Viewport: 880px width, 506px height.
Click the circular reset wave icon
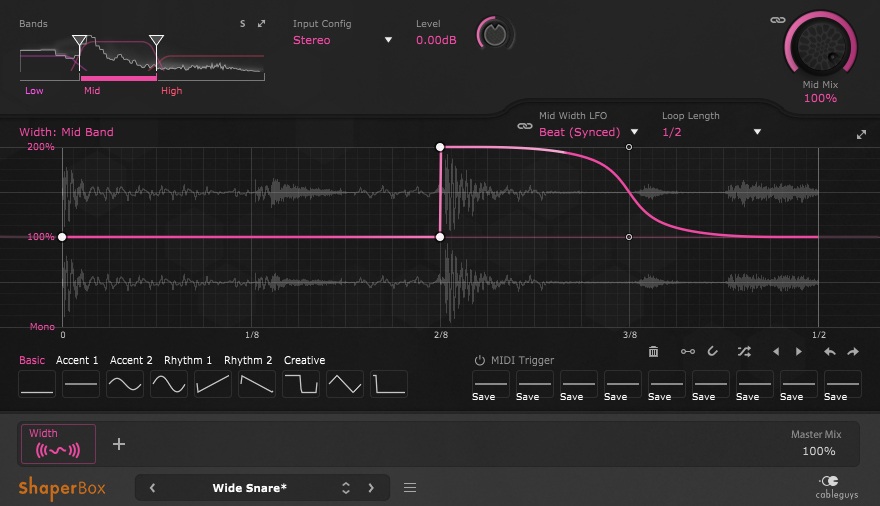click(713, 352)
